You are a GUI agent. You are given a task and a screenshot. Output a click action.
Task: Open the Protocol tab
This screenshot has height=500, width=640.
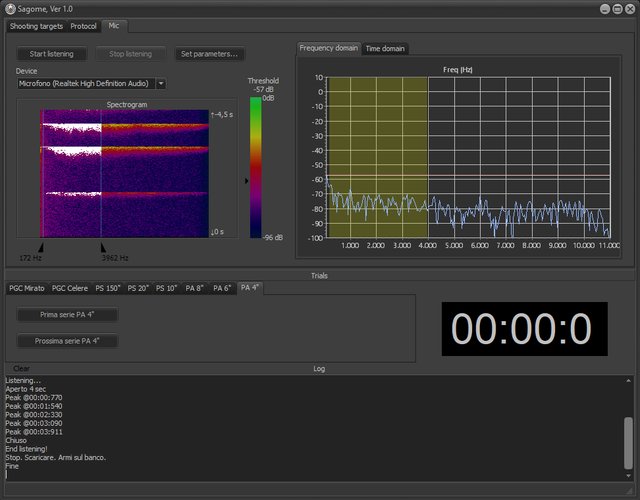[x=83, y=26]
